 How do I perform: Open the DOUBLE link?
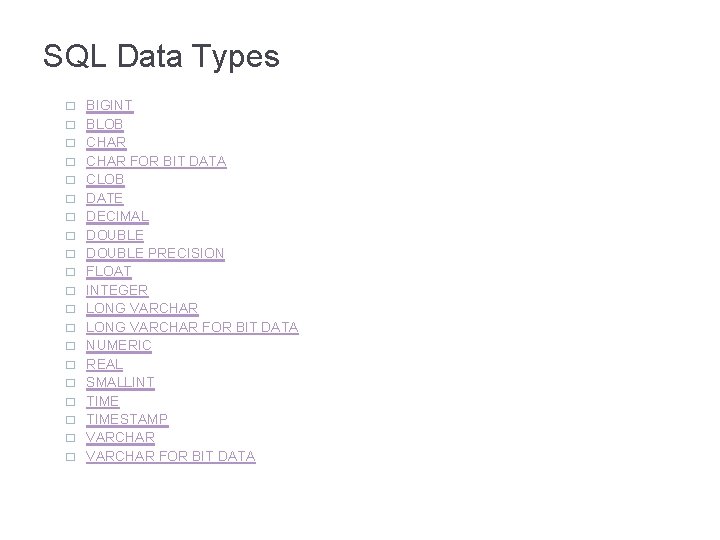(115, 235)
